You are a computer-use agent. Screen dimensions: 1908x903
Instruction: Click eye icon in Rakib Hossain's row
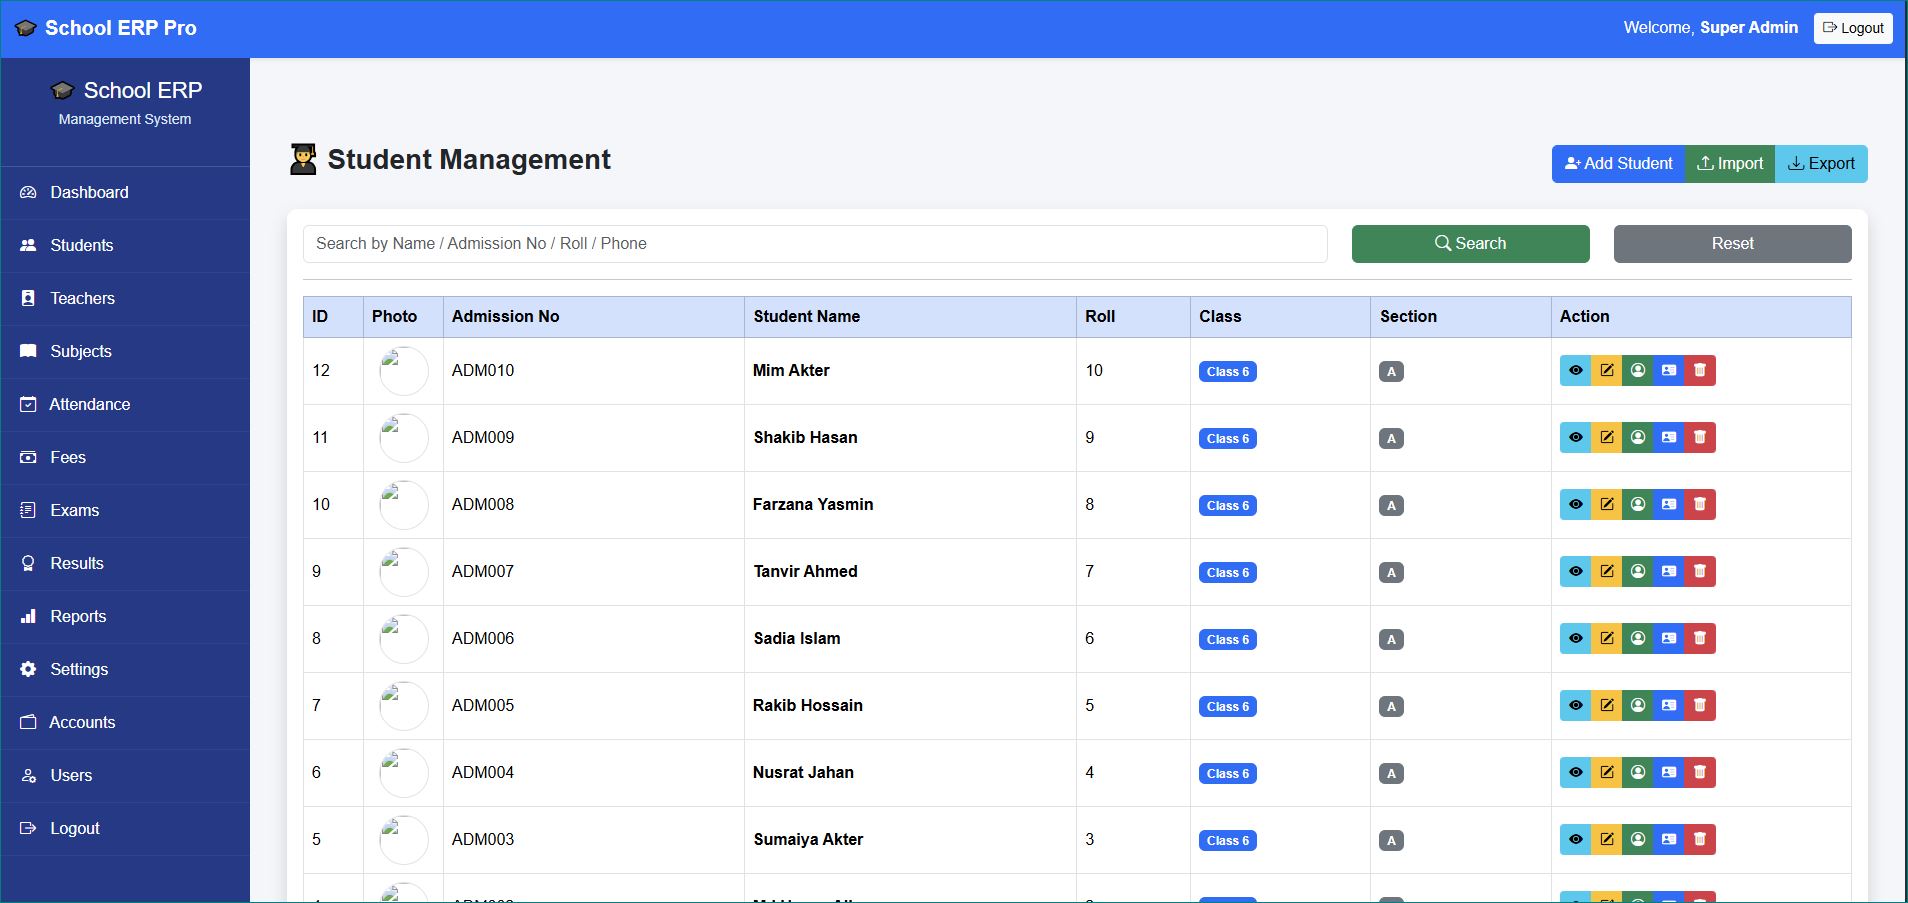pyautogui.click(x=1575, y=706)
